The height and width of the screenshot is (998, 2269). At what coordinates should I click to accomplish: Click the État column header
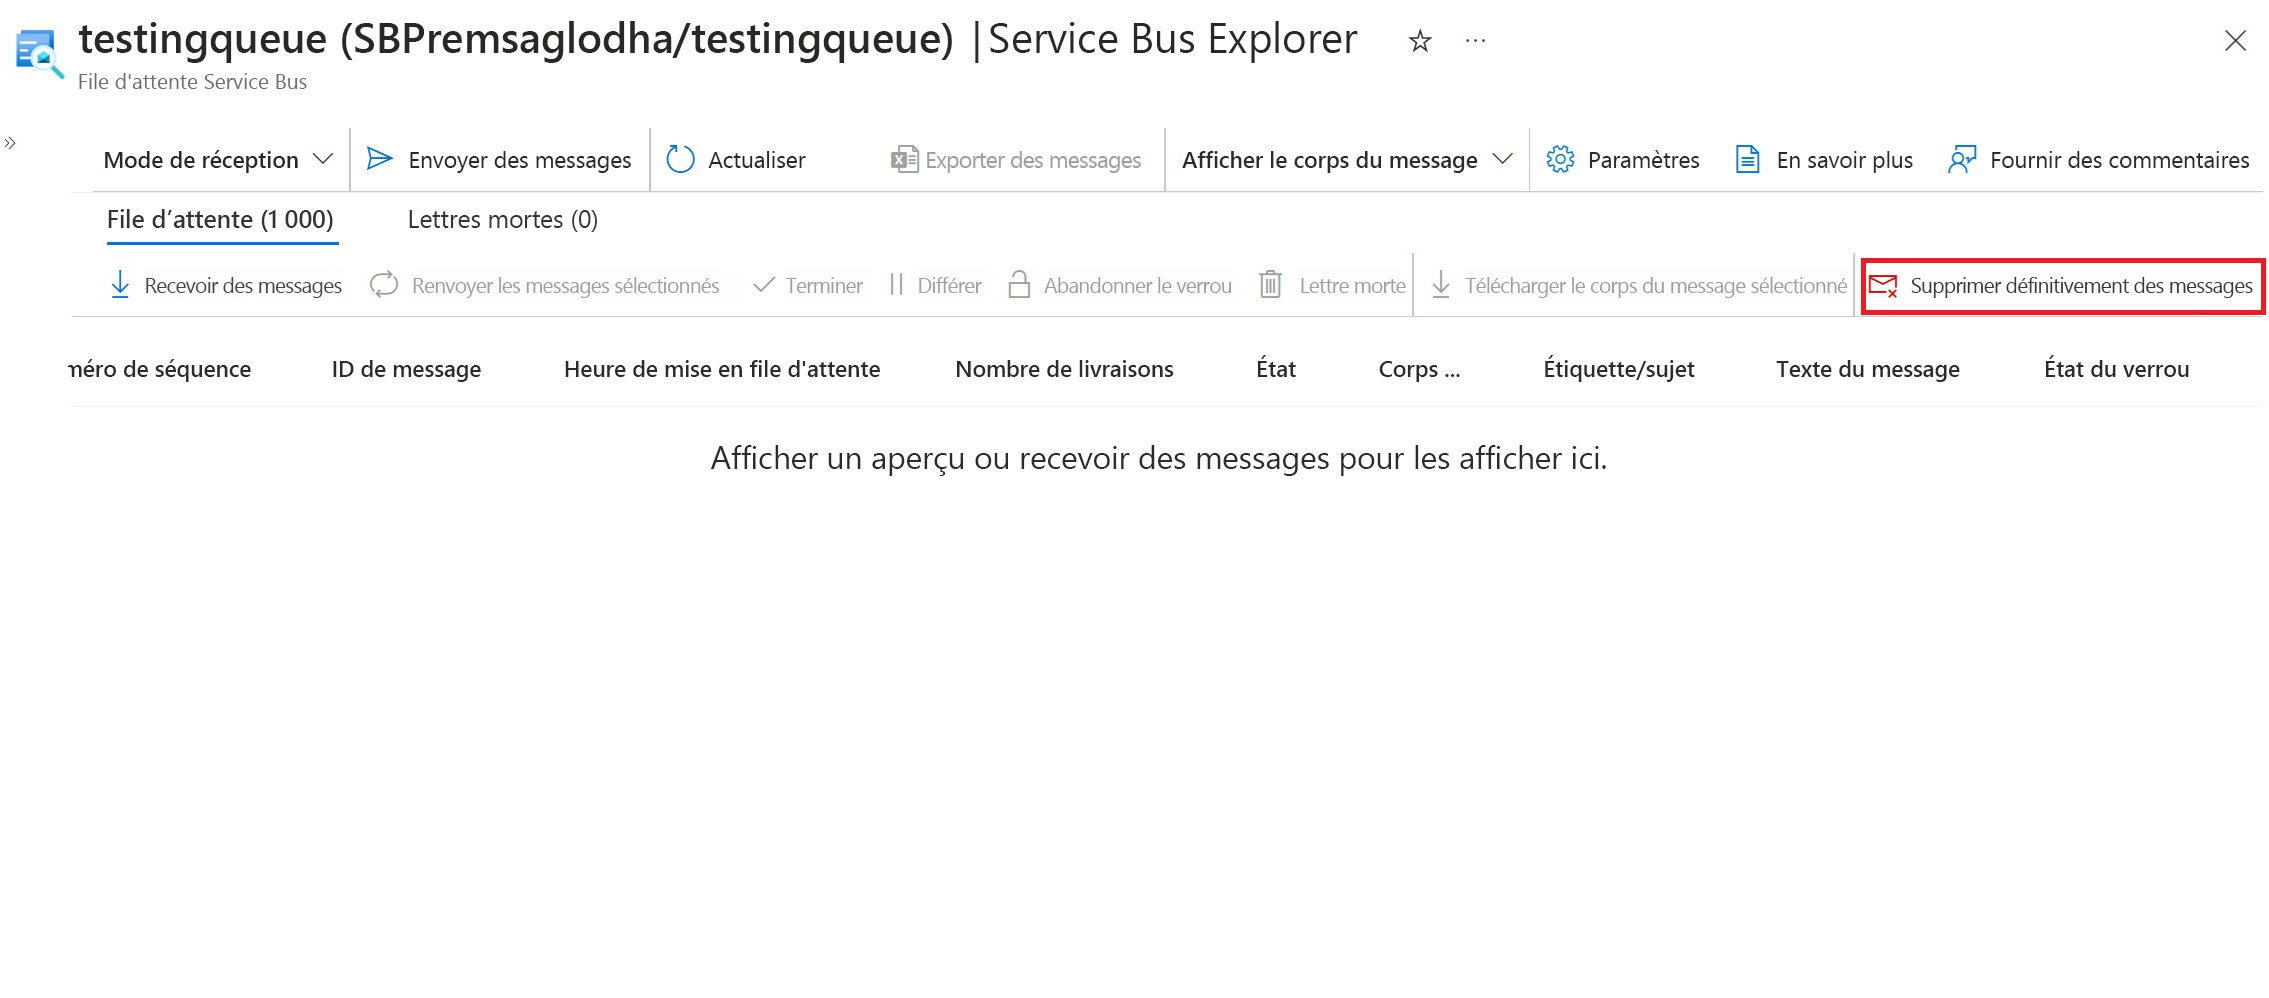[x=1276, y=369]
